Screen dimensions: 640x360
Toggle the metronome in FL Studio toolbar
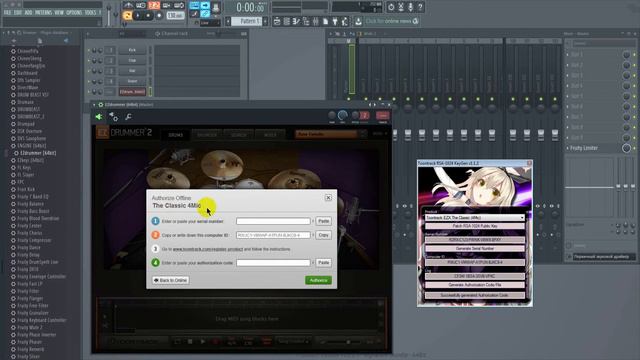128,5
